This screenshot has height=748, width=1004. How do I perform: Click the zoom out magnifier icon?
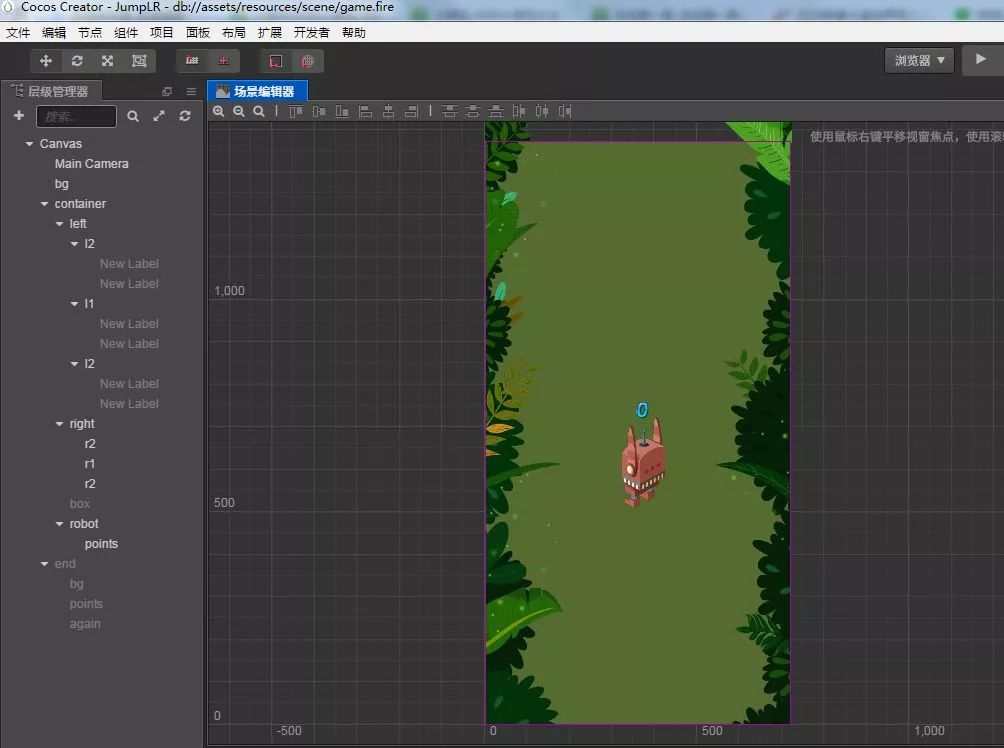pyautogui.click(x=239, y=112)
